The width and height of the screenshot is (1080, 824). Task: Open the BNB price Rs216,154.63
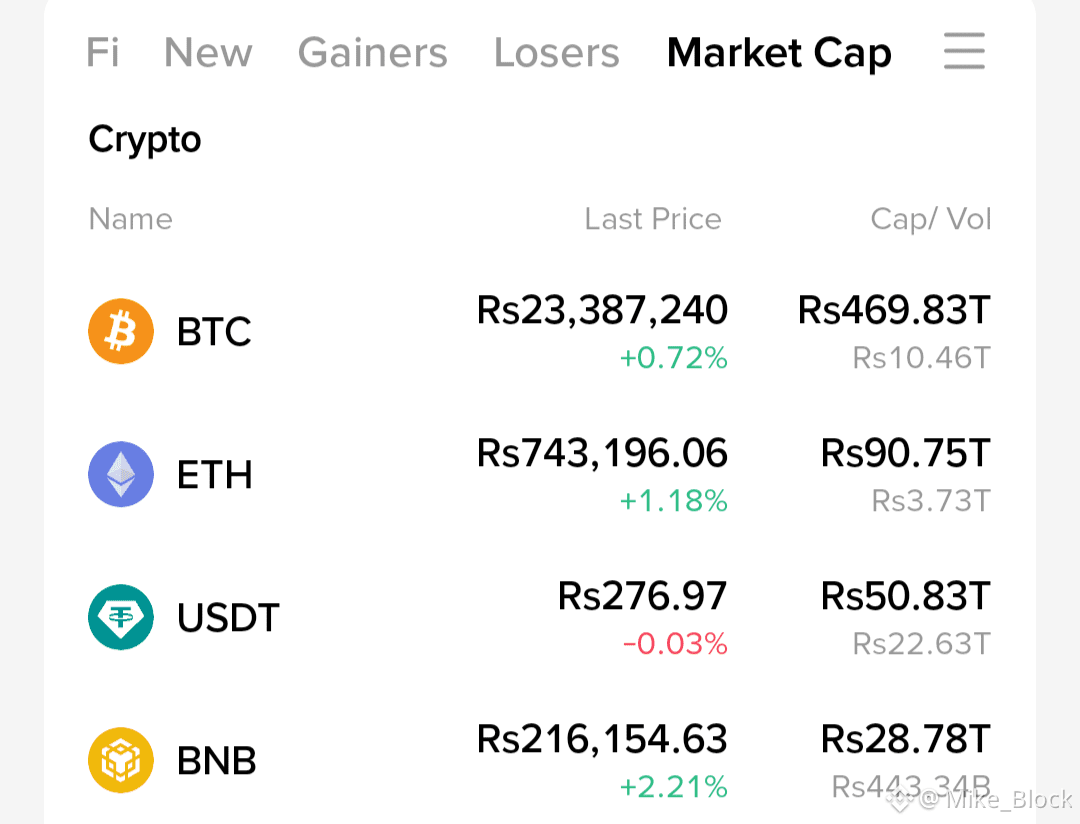(x=603, y=739)
